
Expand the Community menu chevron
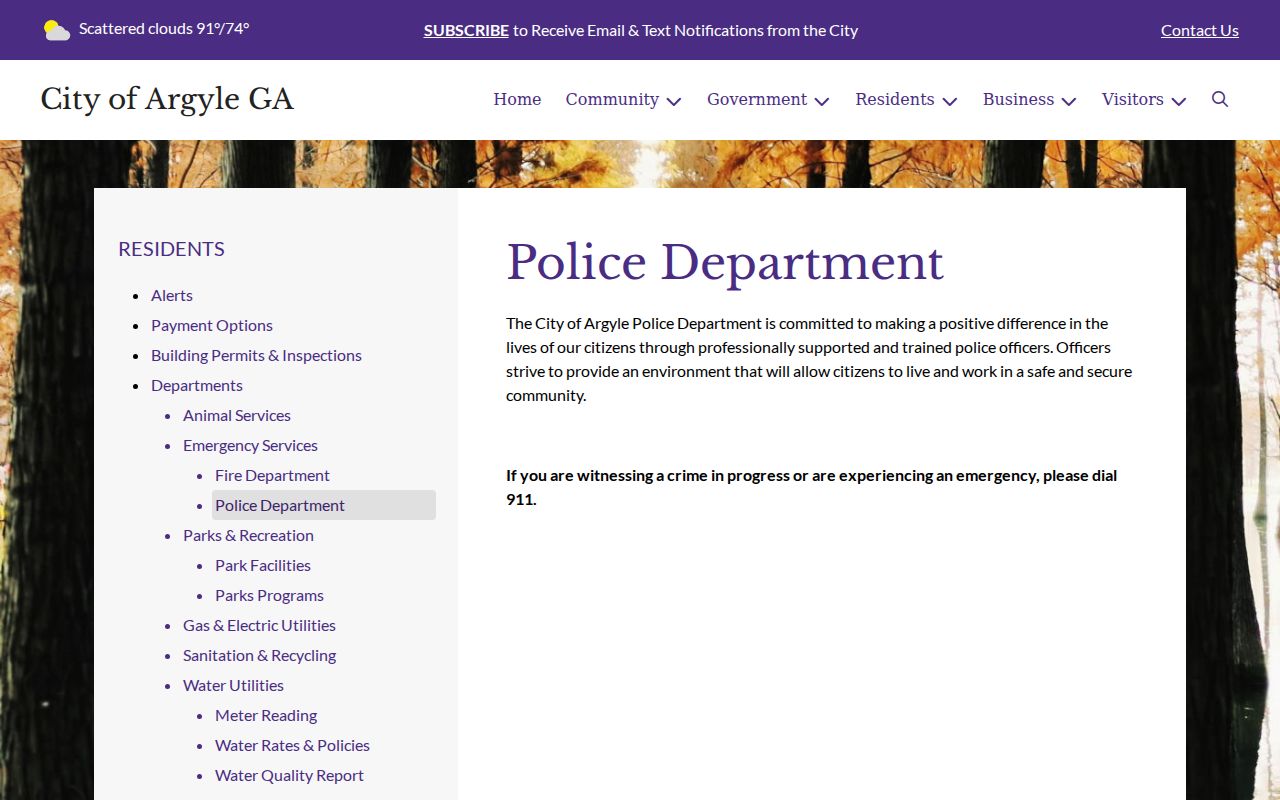[x=674, y=101]
